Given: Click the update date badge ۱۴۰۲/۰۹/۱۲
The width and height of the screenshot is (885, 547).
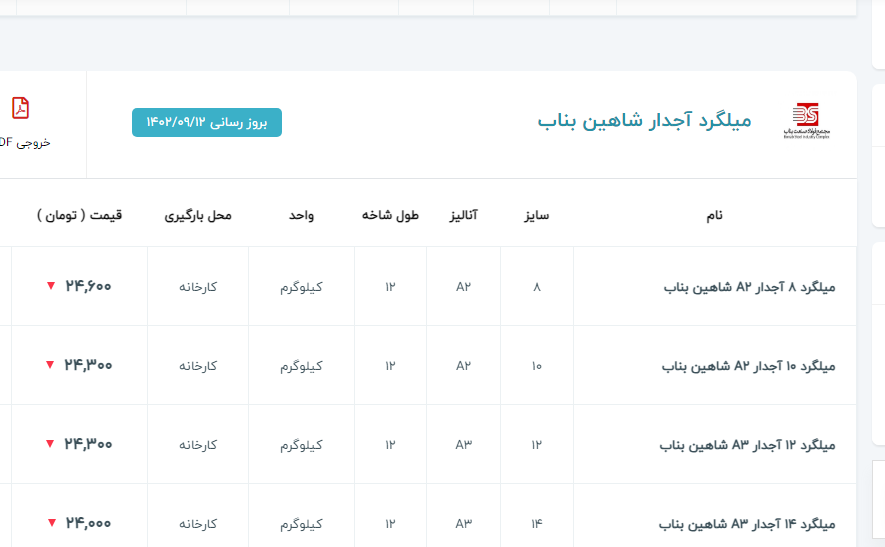Looking at the screenshot, I should coord(207,122).
